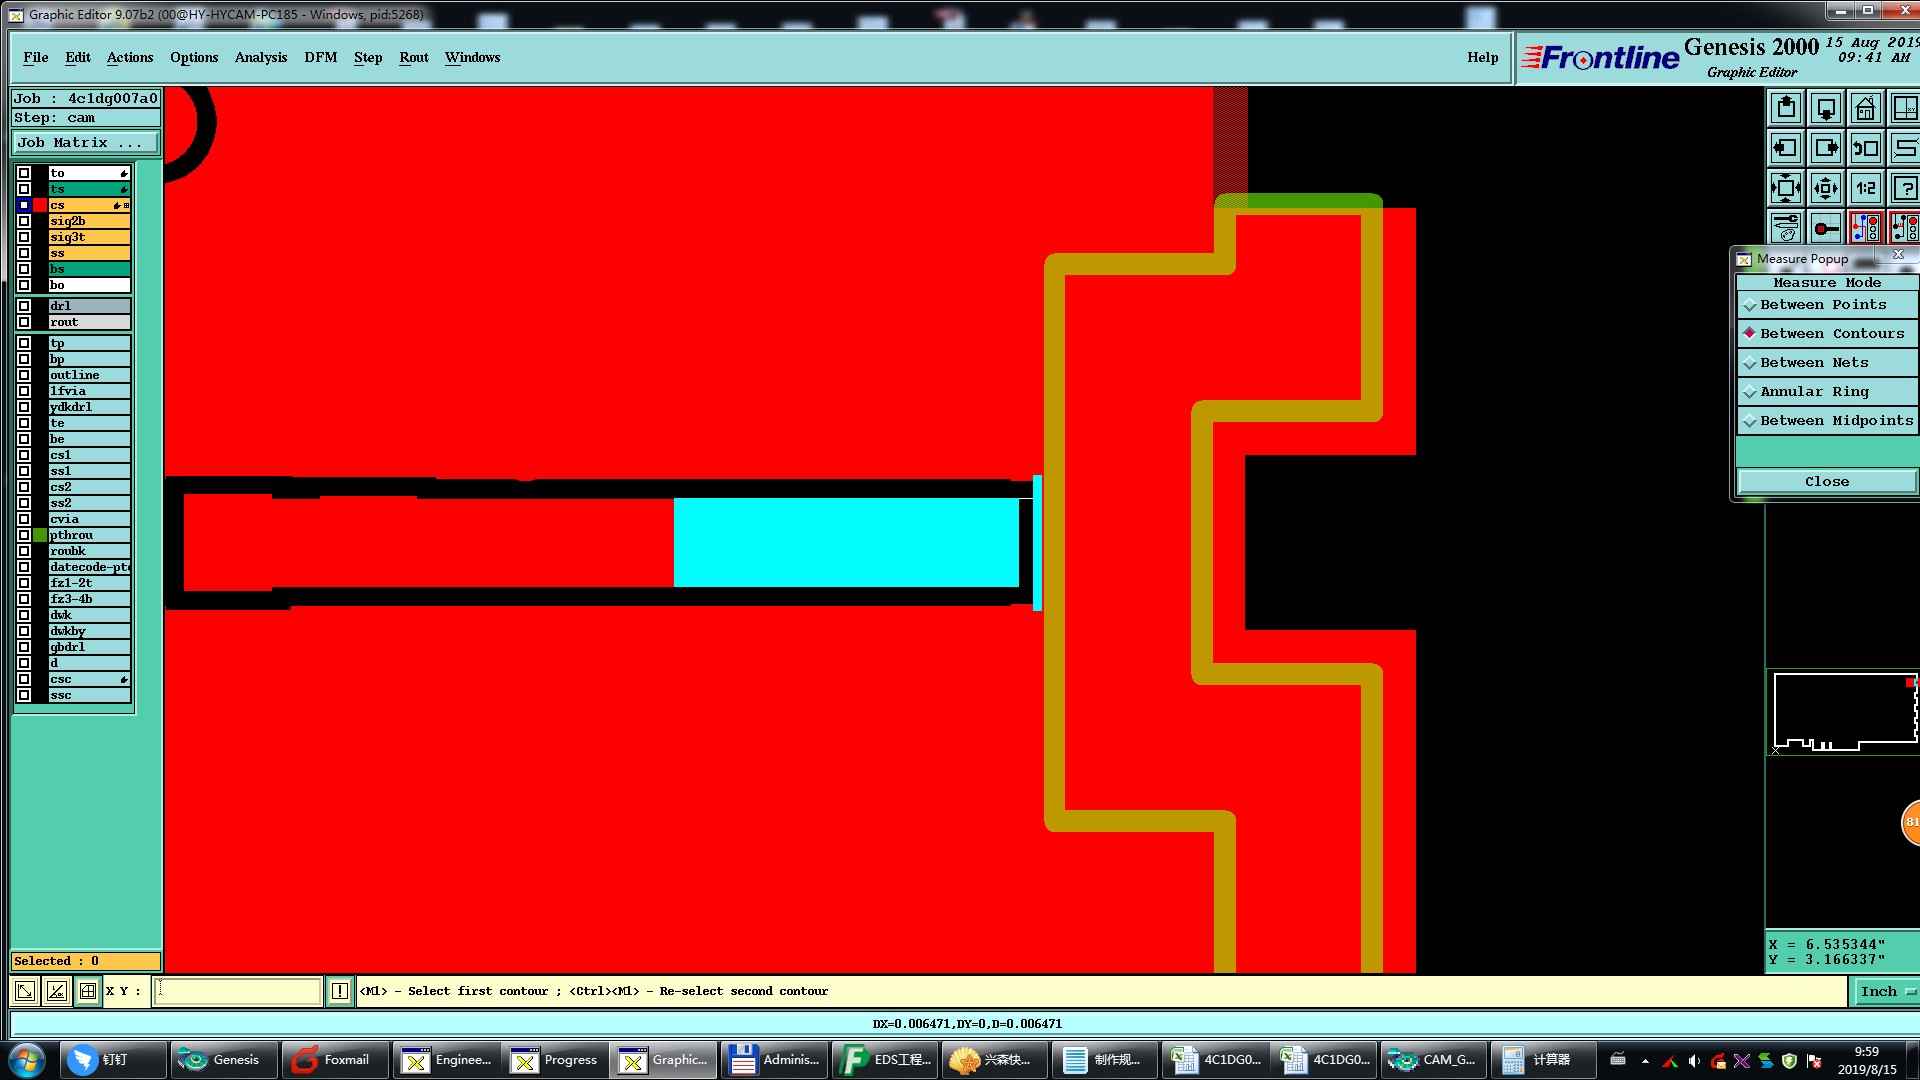Click the X Y coordinate input field
1920x1080 pixels.
[237, 991]
